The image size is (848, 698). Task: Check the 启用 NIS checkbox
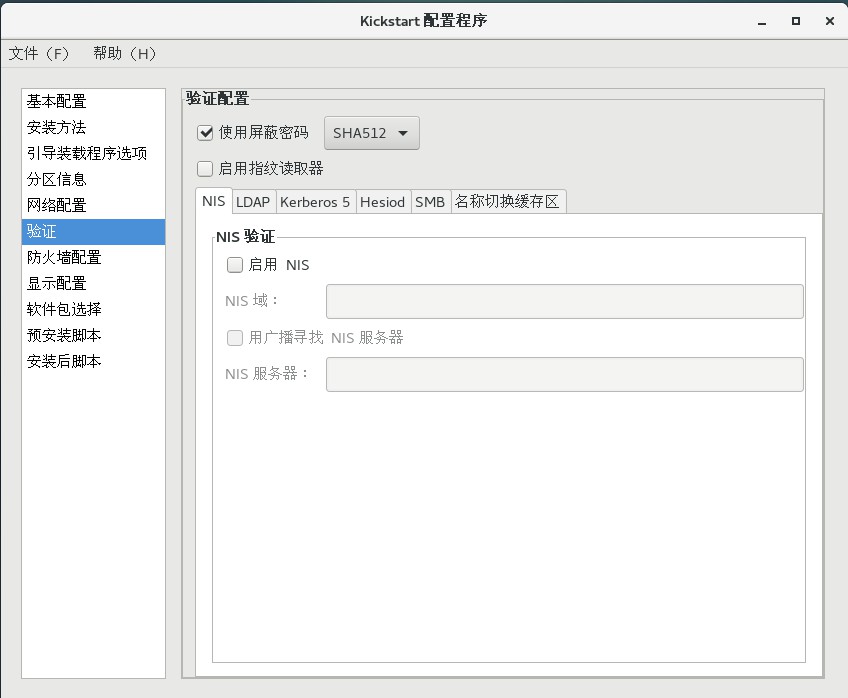click(235, 265)
